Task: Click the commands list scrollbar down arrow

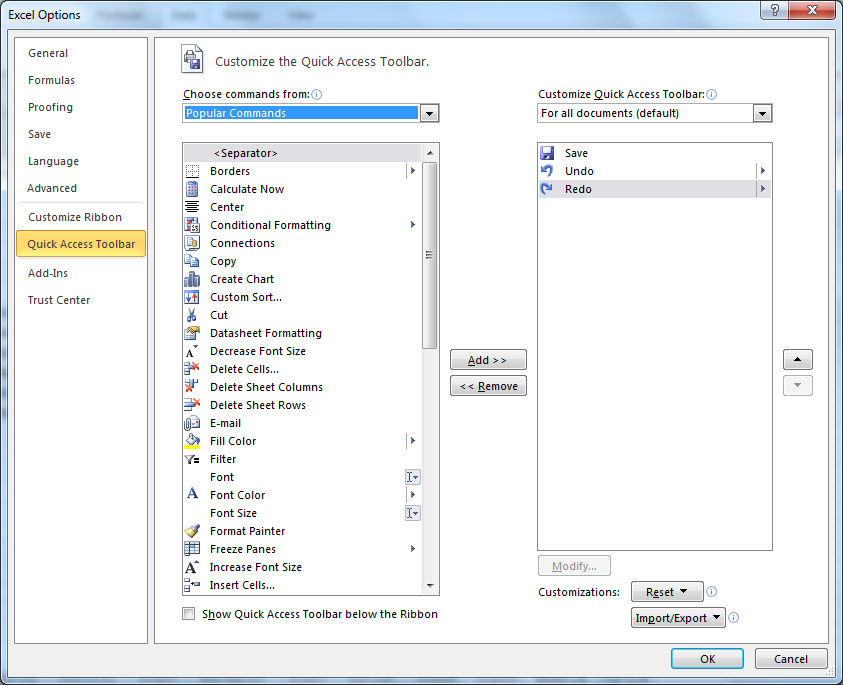Action: click(x=430, y=586)
